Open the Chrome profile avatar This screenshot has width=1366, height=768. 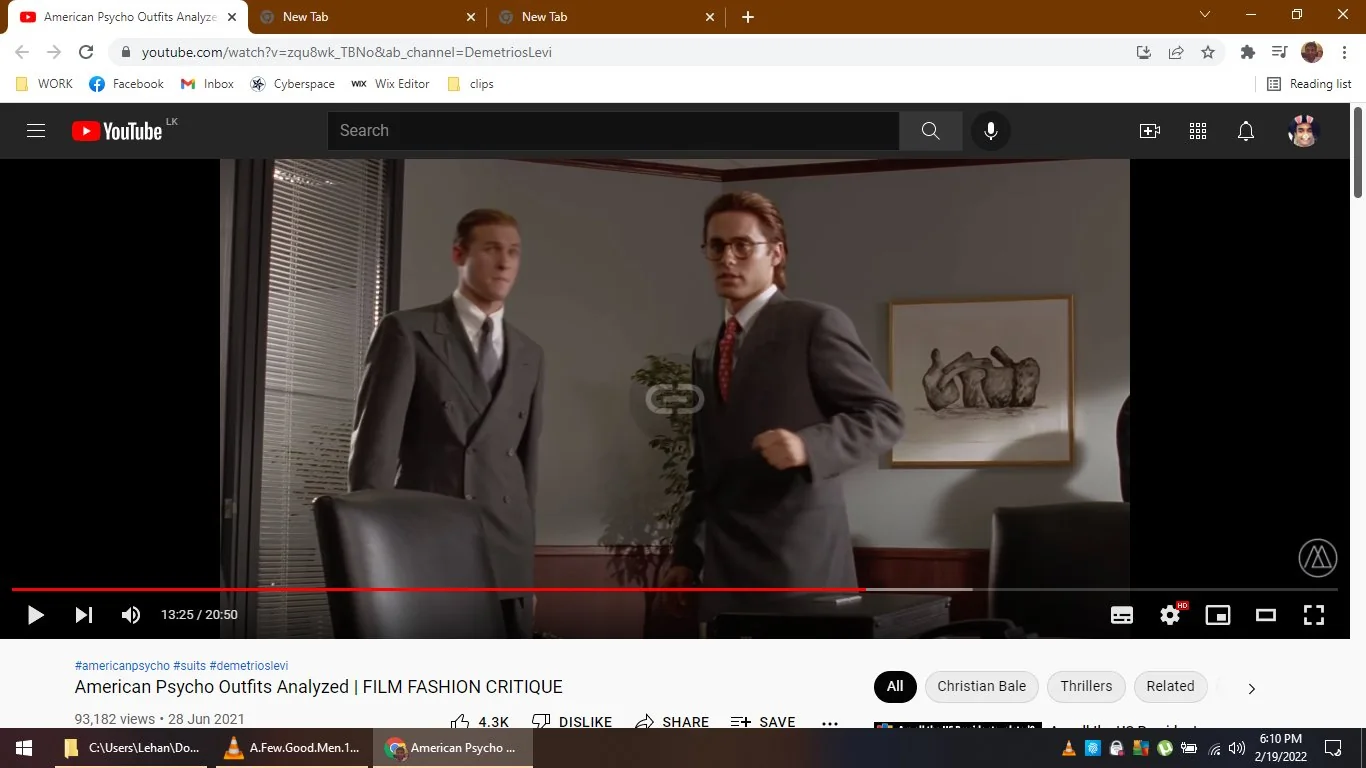point(1312,52)
